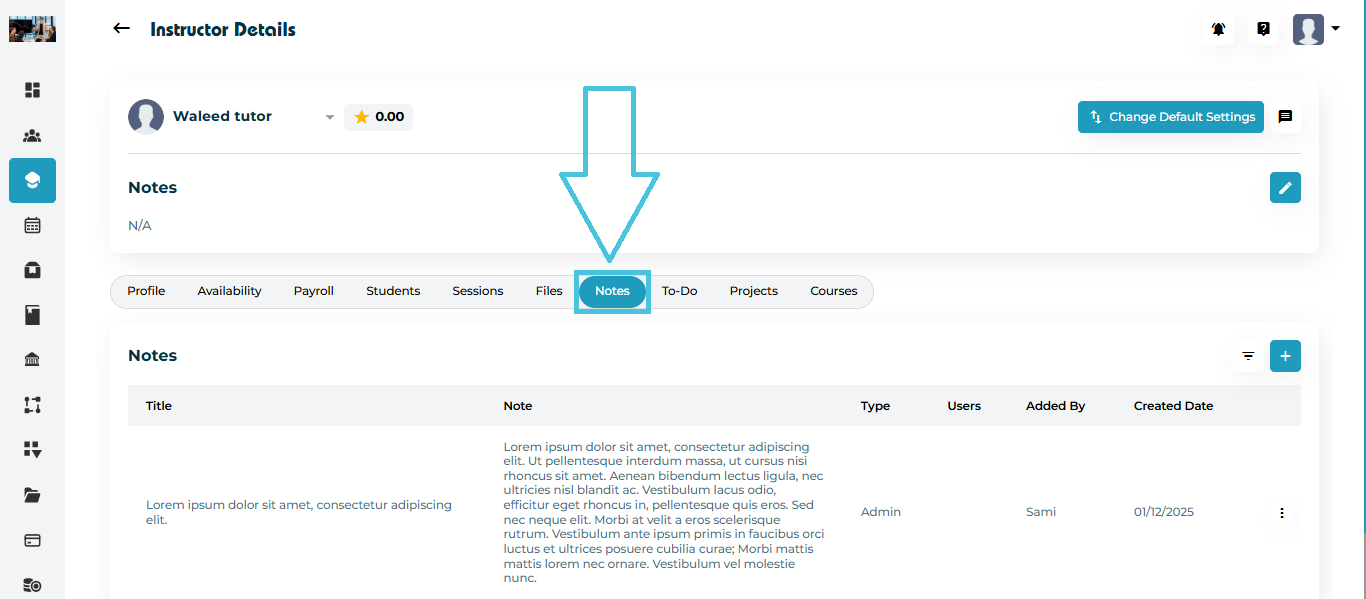Go back using the left arrow
Viewport: 1366px width, 599px height.
pyautogui.click(x=122, y=29)
